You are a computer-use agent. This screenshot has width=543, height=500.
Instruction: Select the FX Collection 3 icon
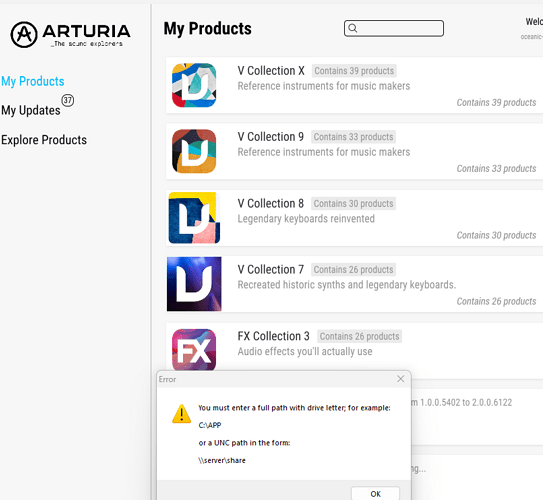[194, 350]
